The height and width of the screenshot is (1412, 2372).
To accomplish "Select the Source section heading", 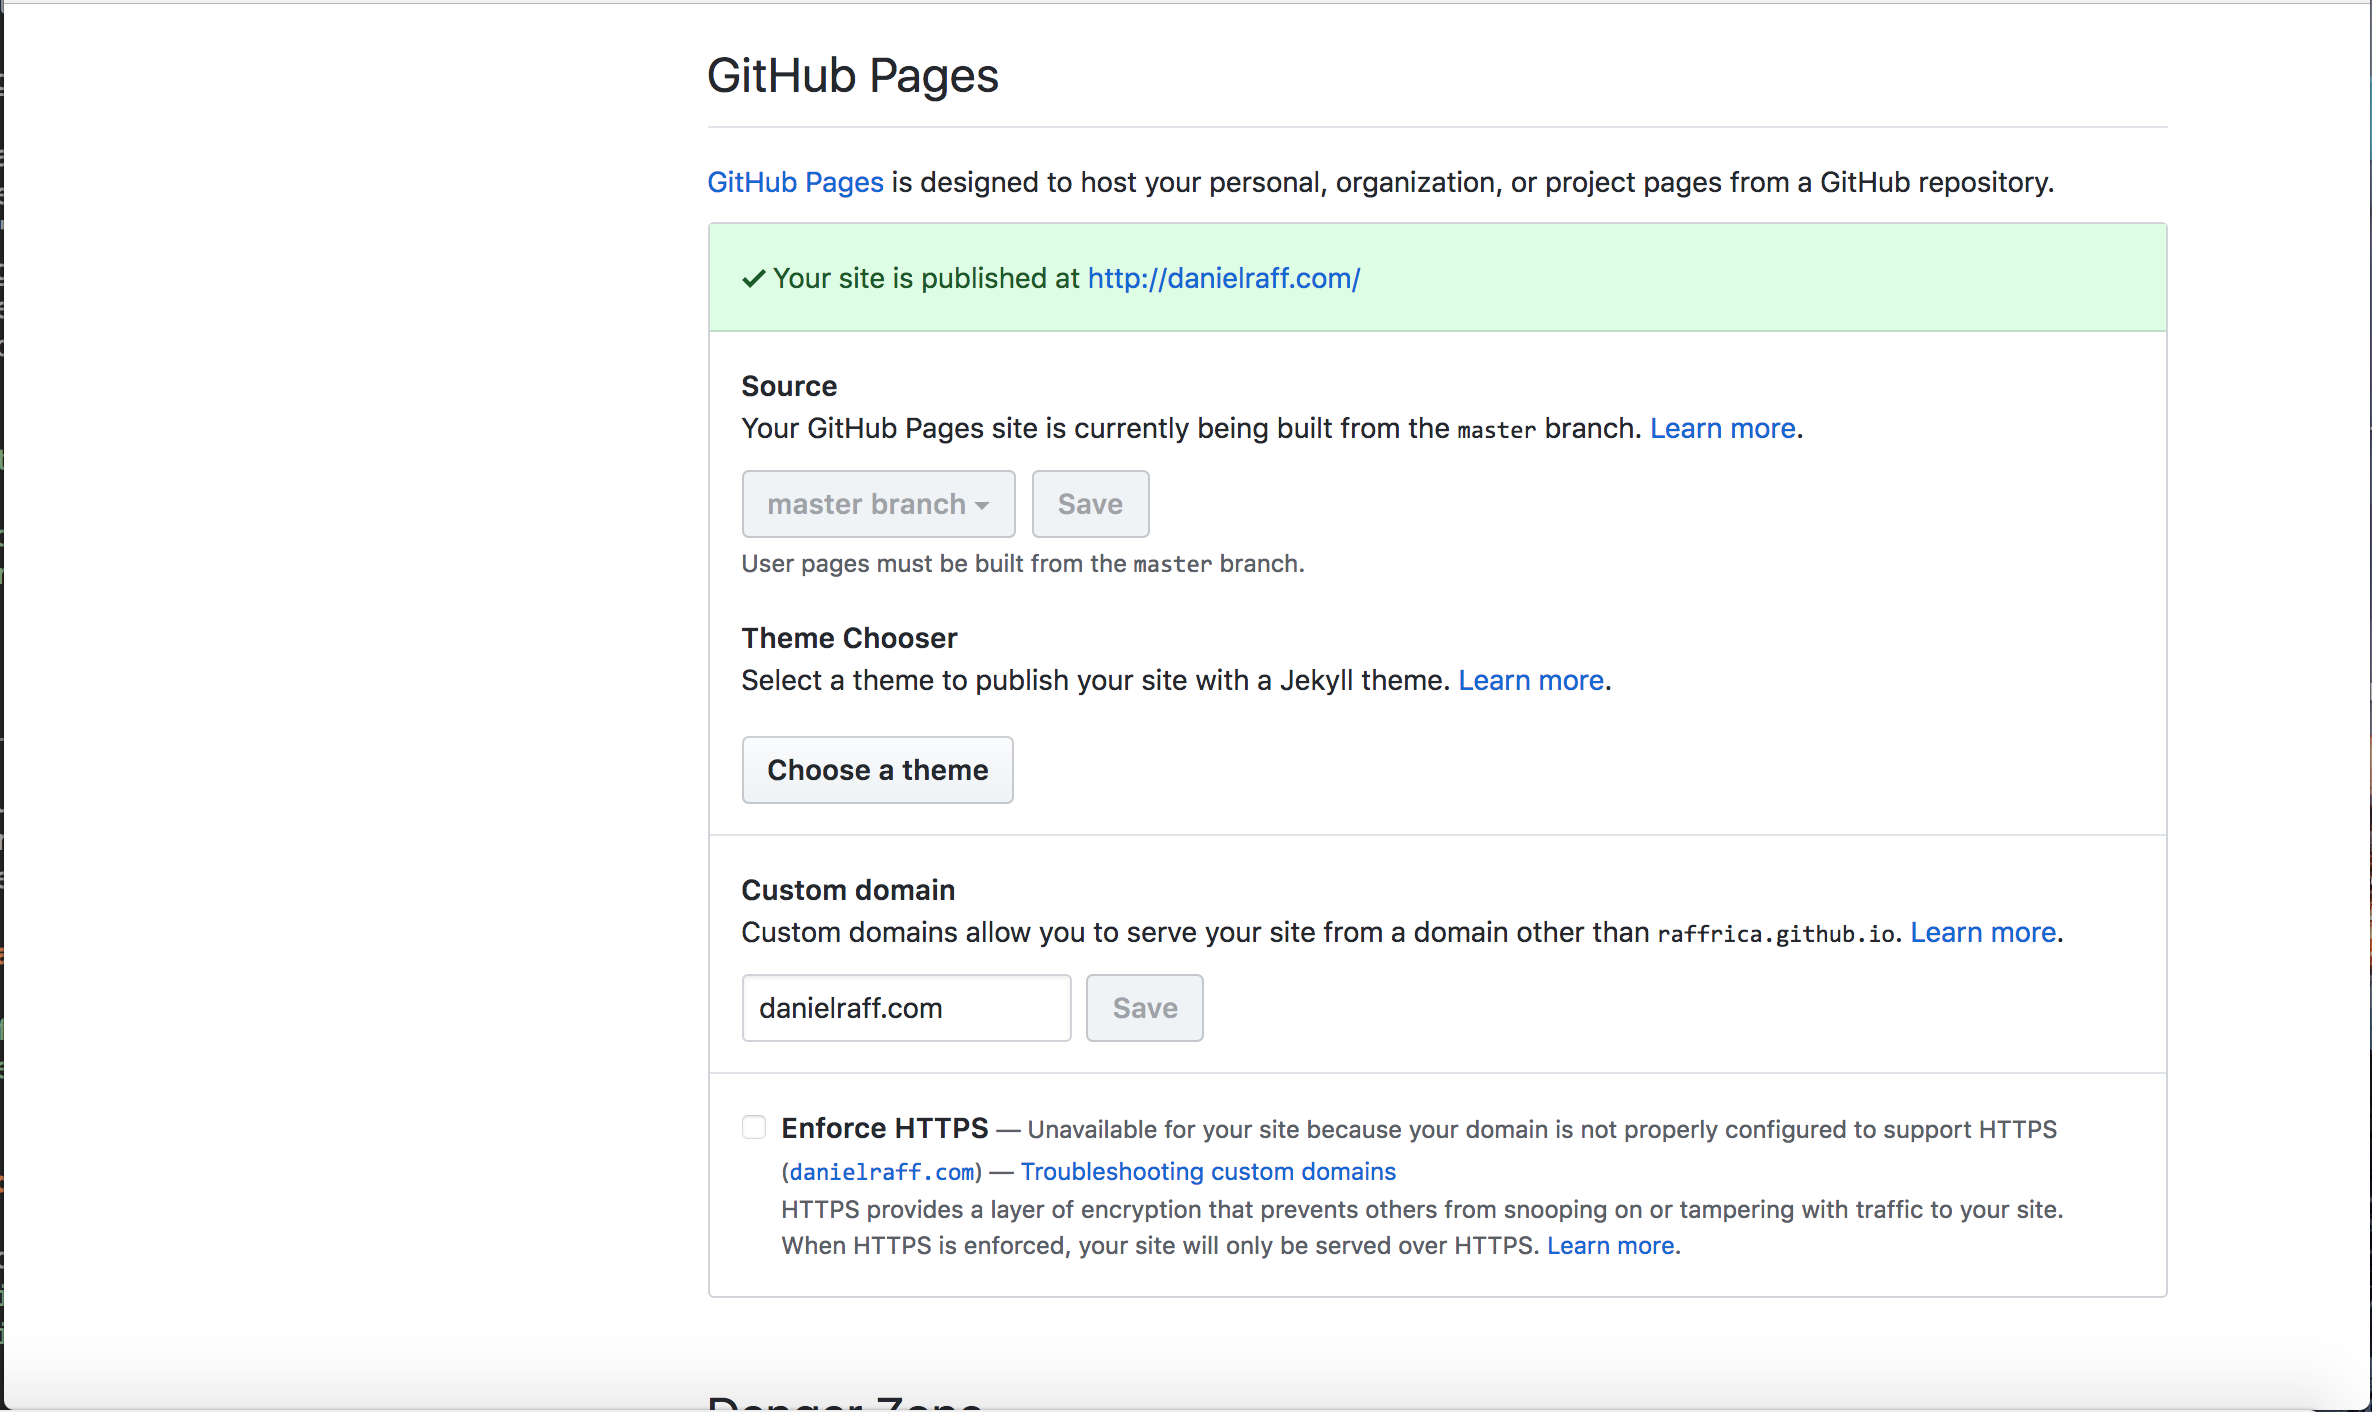I will (789, 386).
